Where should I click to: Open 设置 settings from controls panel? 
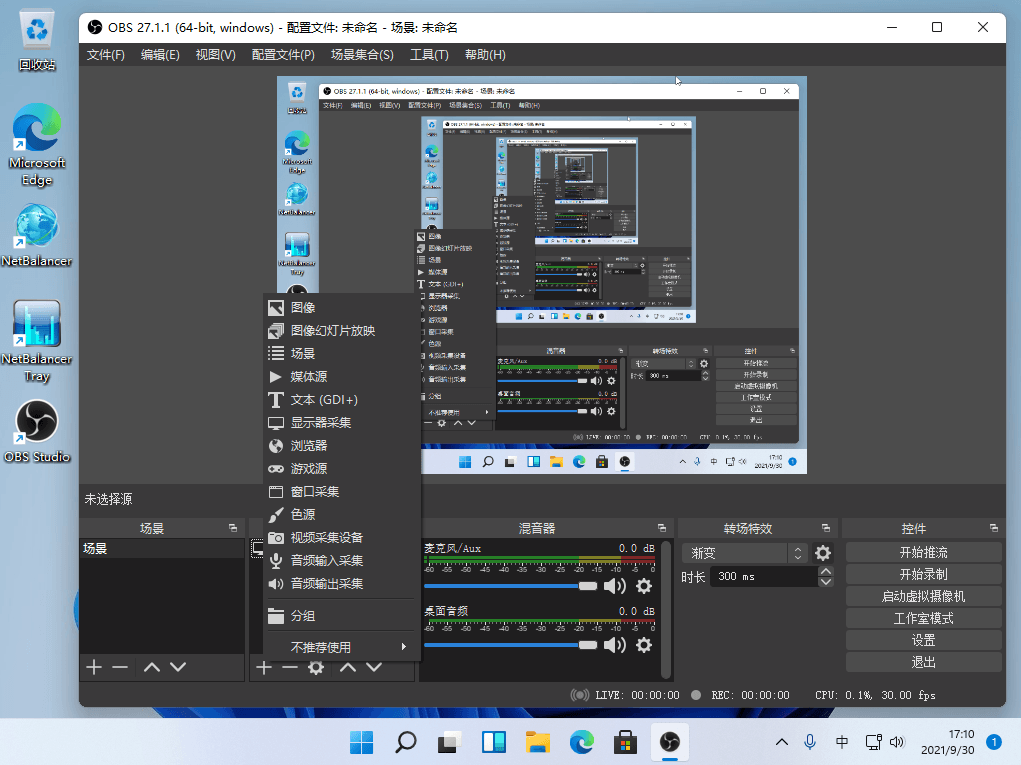click(x=923, y=641)
